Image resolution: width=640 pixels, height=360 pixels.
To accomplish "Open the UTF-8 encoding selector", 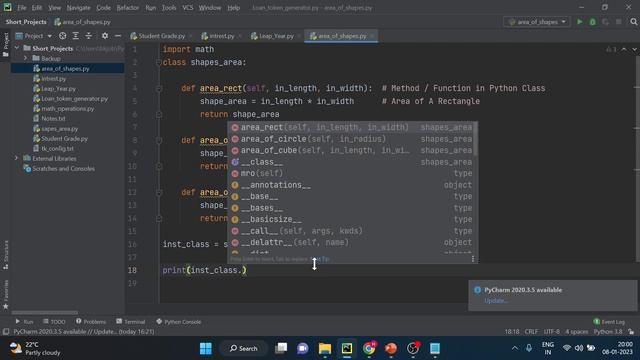I will [x=551, y=331].
